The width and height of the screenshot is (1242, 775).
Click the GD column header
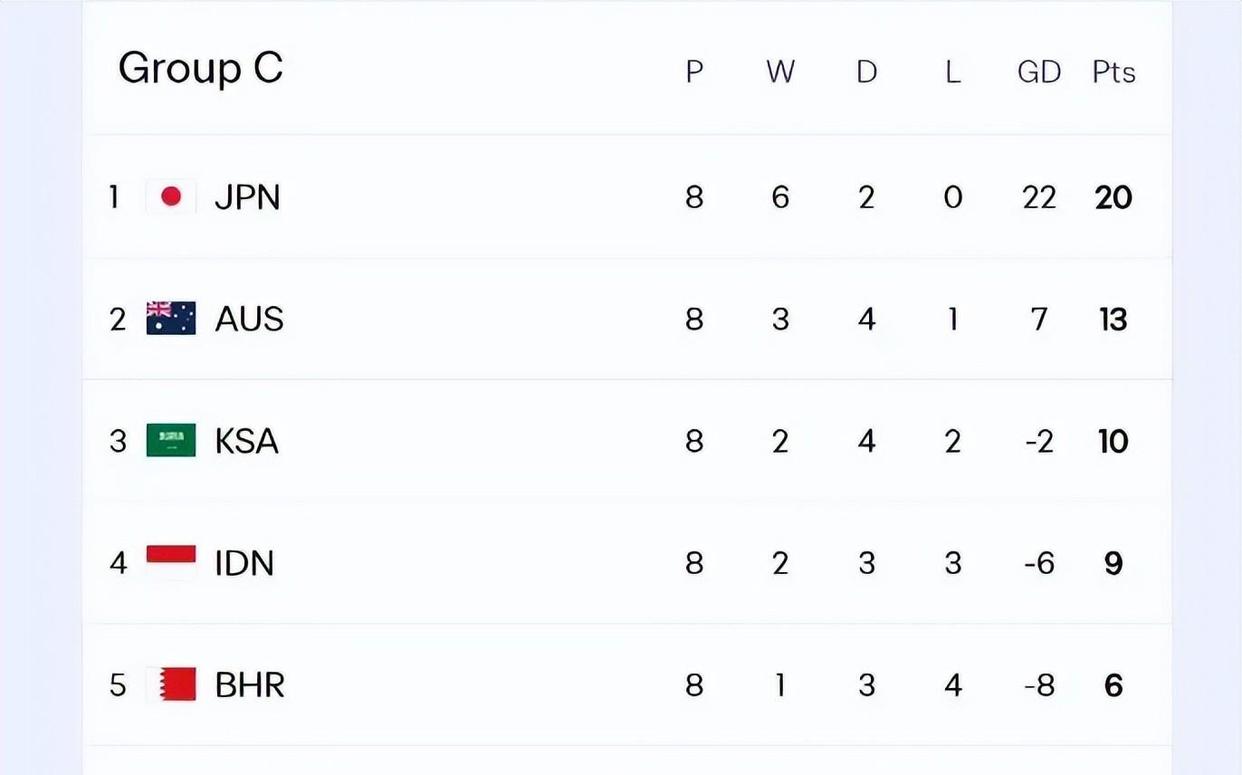[1039, 72]
